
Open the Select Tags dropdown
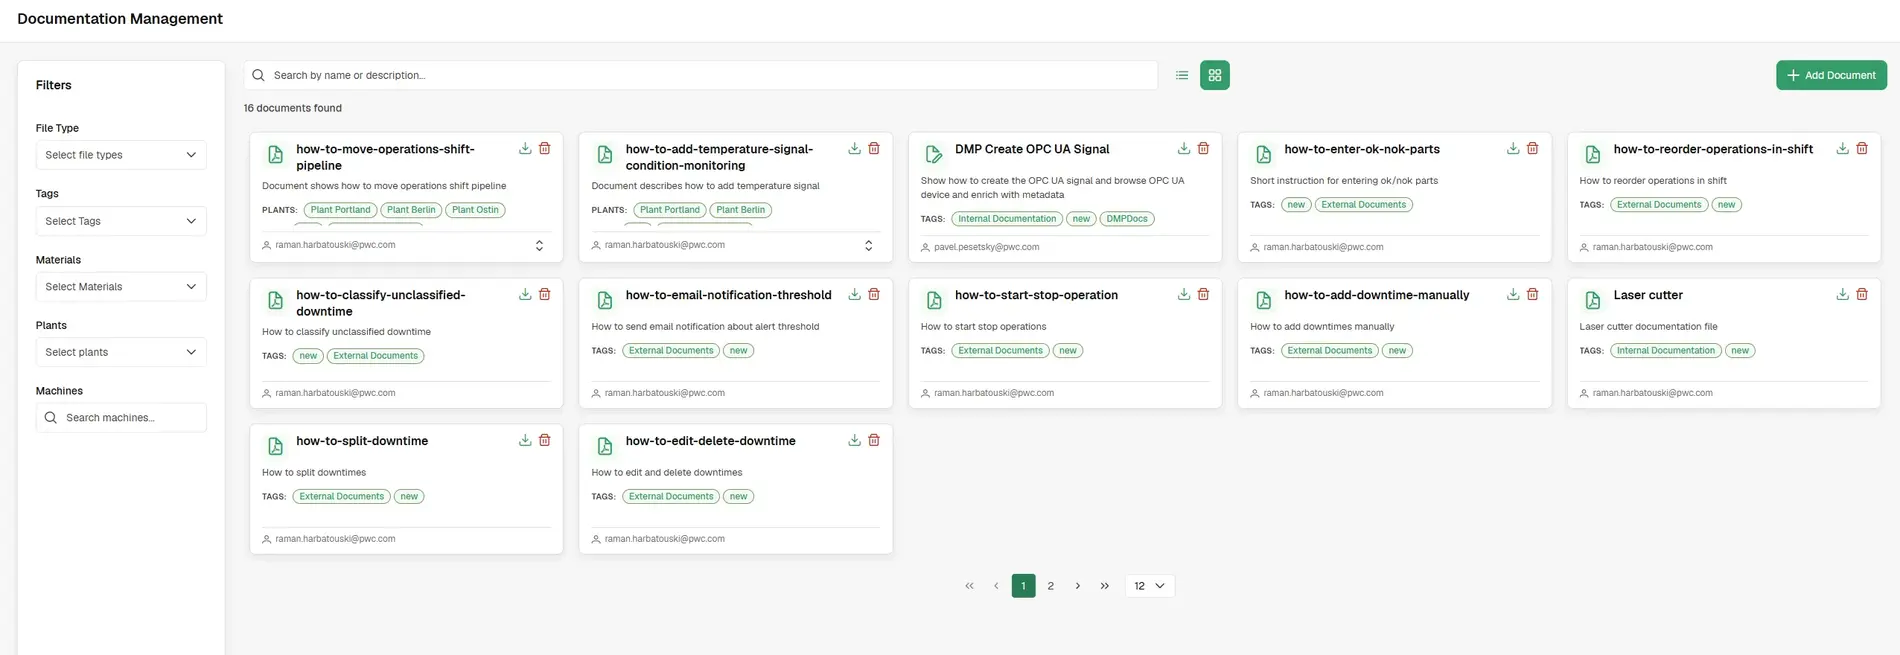click(x=121, y=221)
